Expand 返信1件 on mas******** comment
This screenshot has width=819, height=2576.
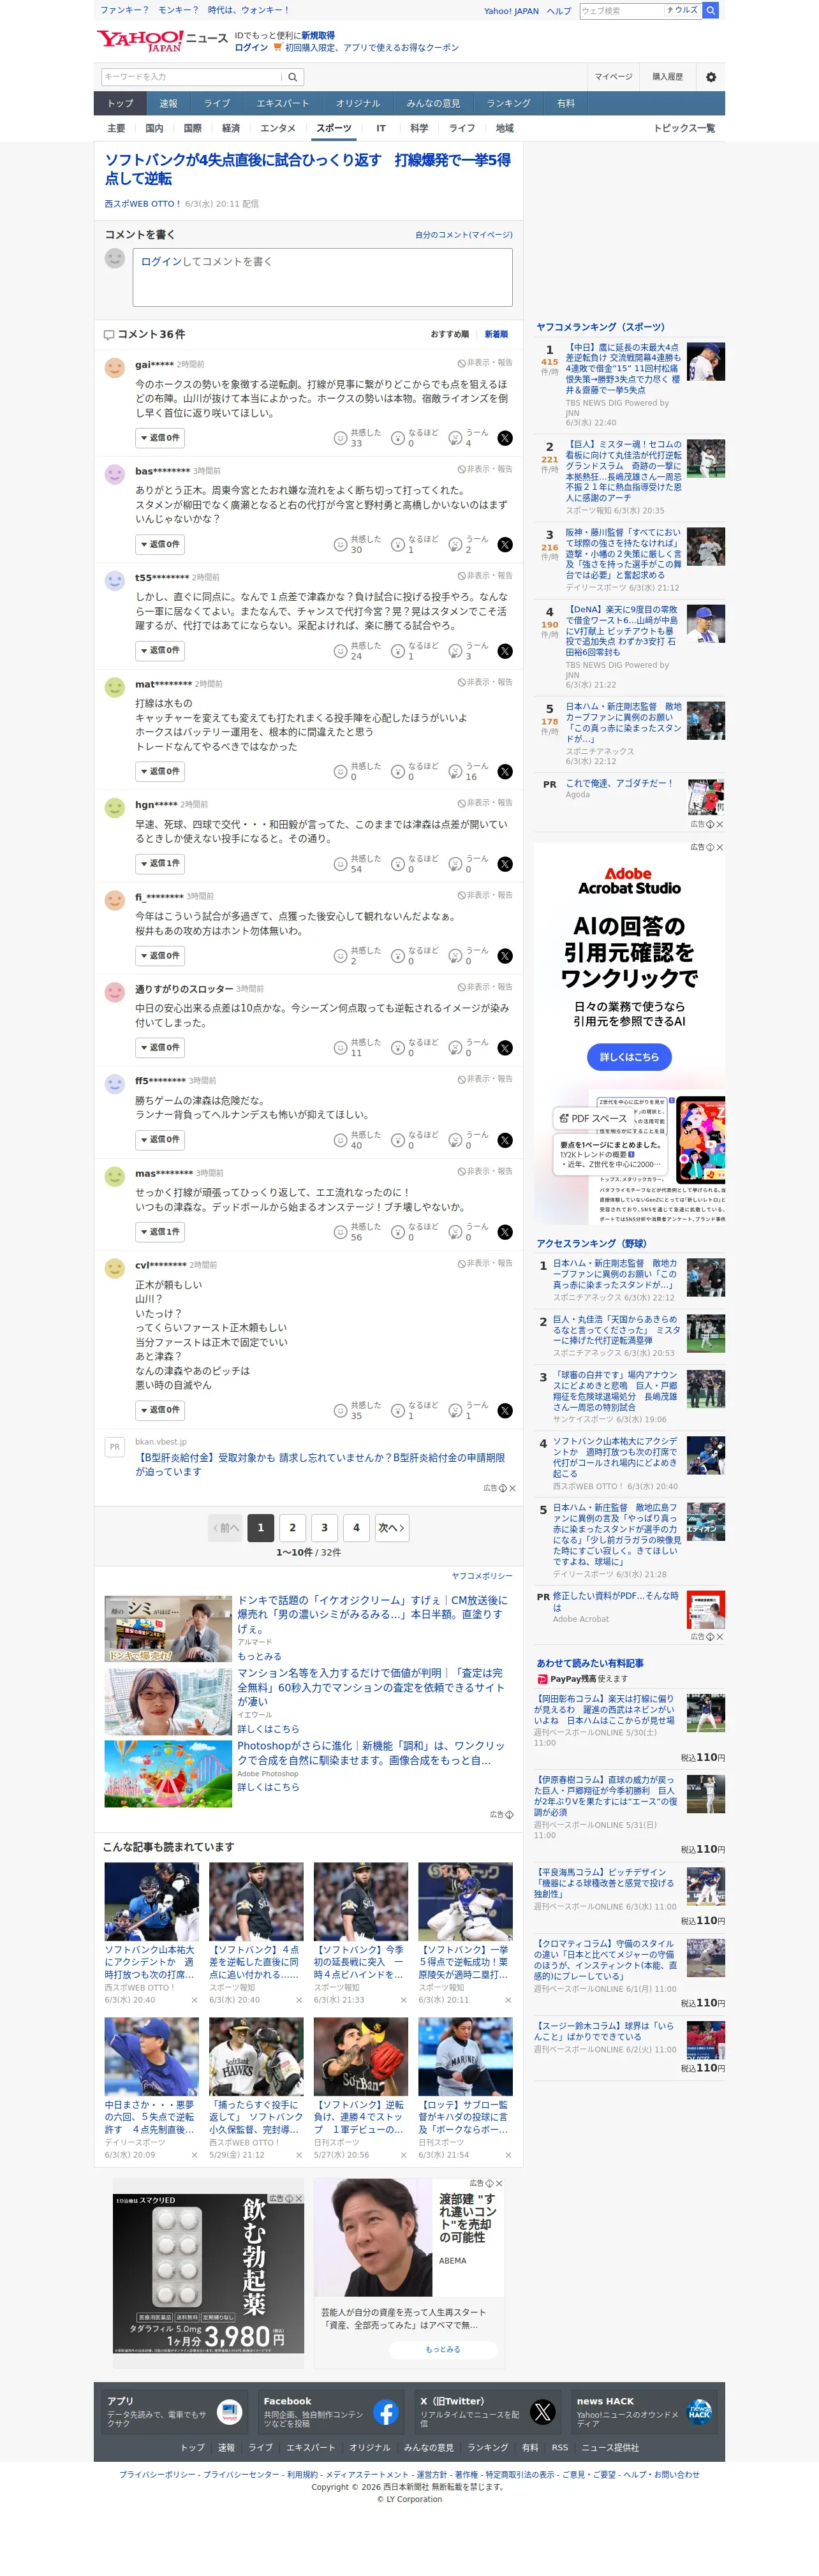tap(160, 1232)
